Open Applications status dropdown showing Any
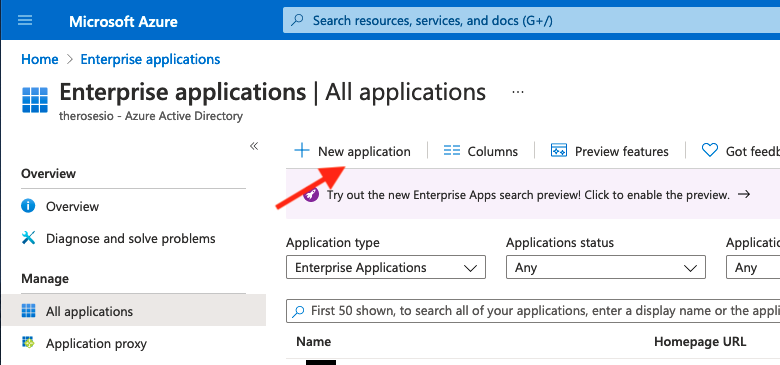 coord(606,268)
